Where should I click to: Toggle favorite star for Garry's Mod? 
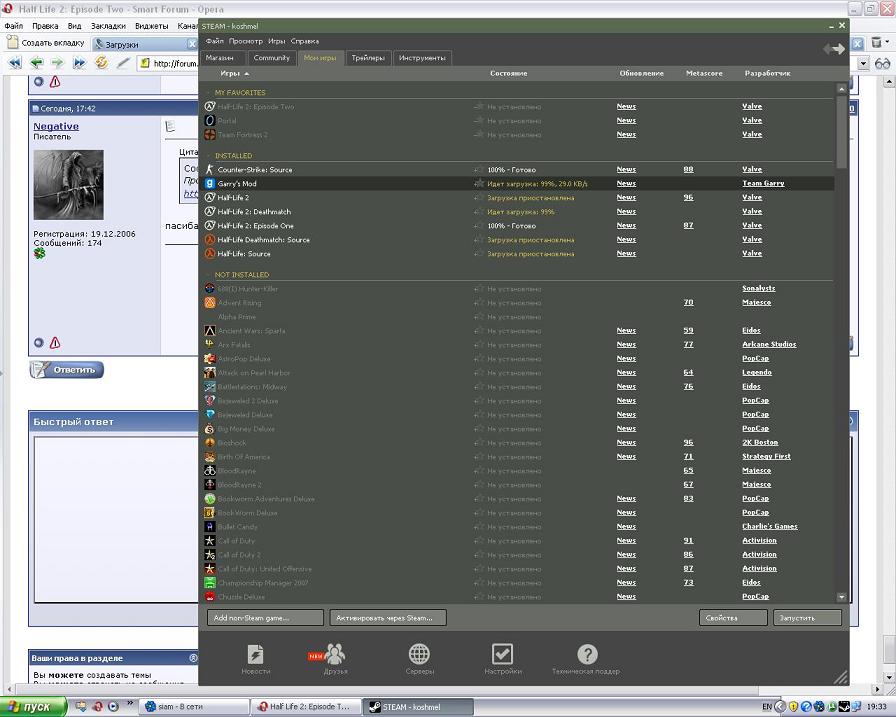(x=479, y=183)
